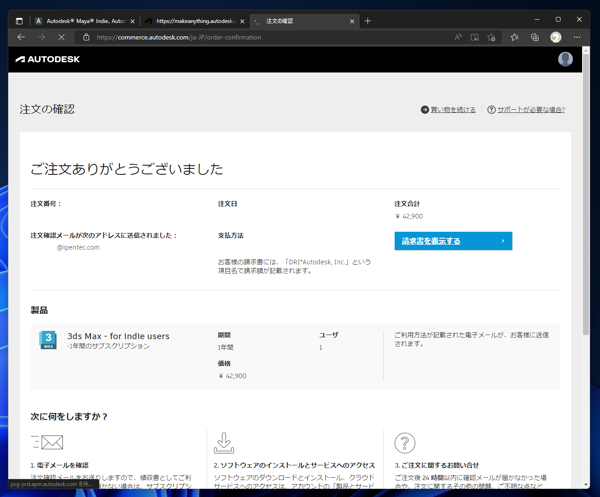Open a new browser tab

367,21
